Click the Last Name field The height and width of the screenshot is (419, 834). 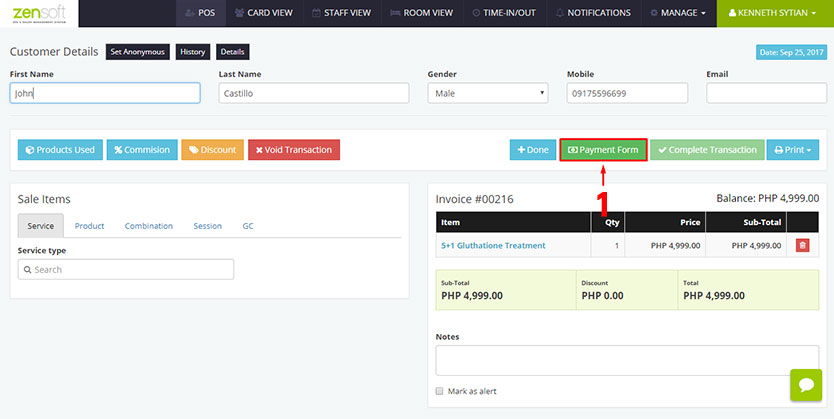click(x=313, y=93)
